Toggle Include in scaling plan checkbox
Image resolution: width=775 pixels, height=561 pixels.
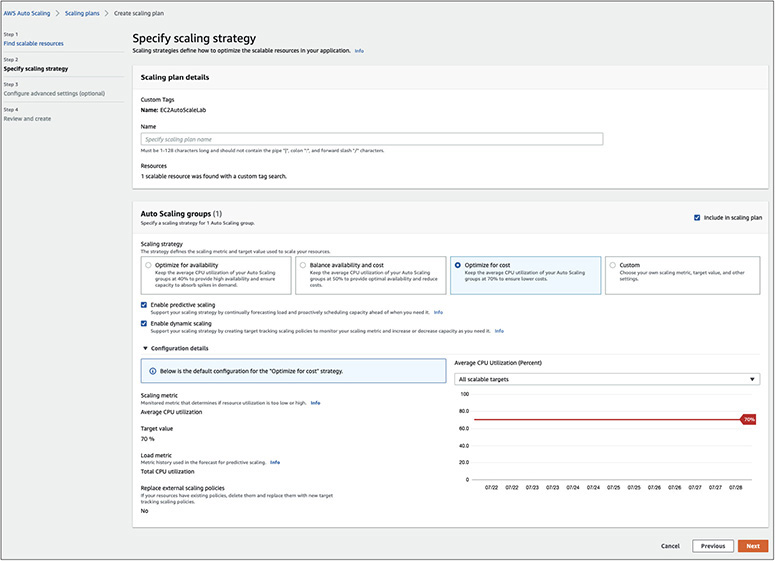pos(696,217)
